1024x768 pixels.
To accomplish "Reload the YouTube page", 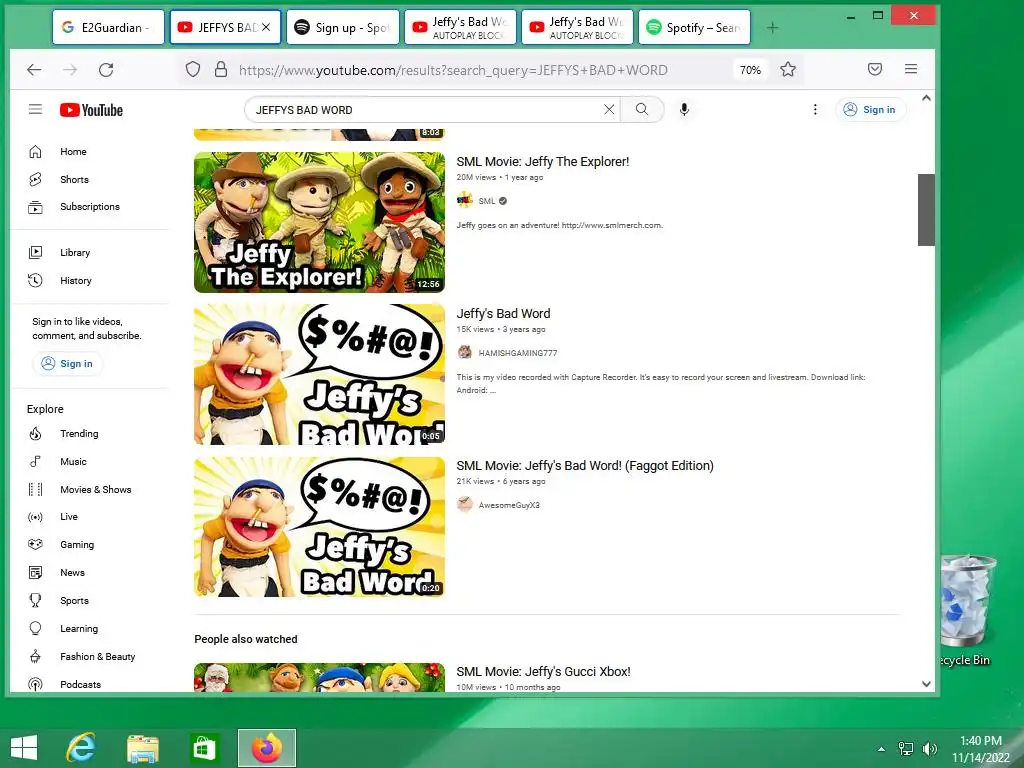I will click(106, 70).
